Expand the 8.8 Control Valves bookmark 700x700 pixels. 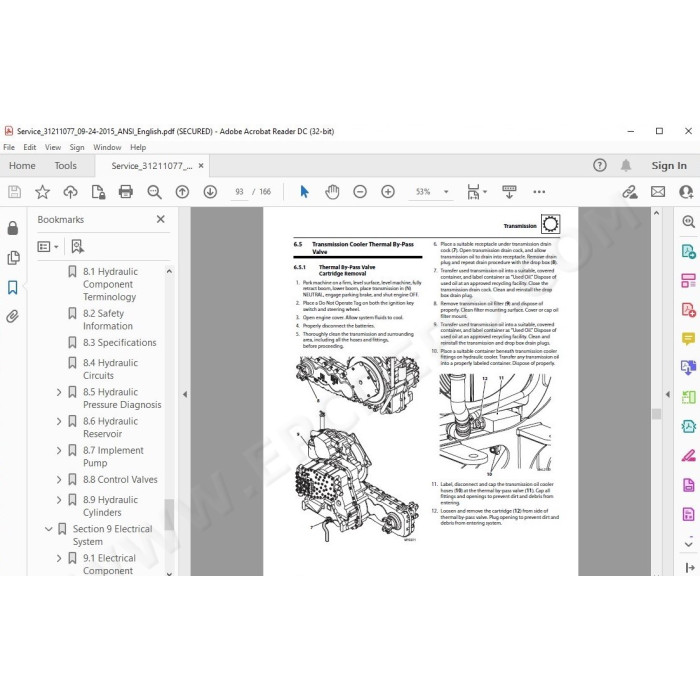click(x=59, y=479)
